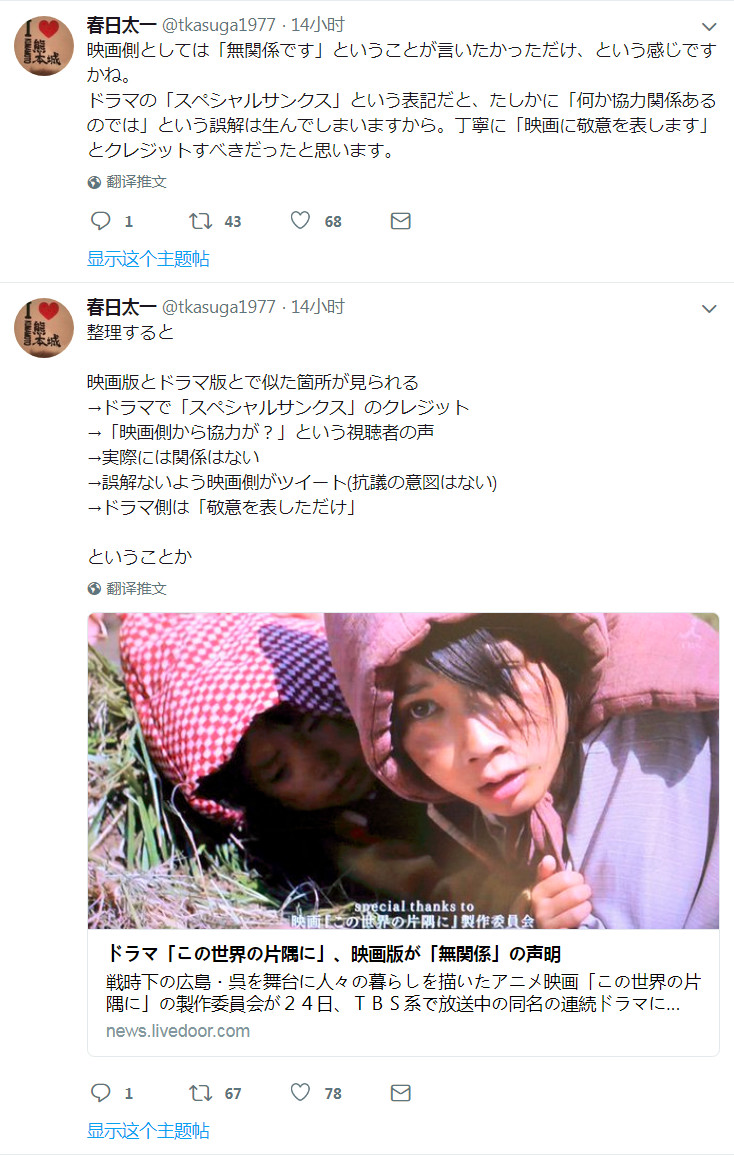Open the drama screenshot in the link card
This screenshot has height=1155, width=734.
coord(403,770)
